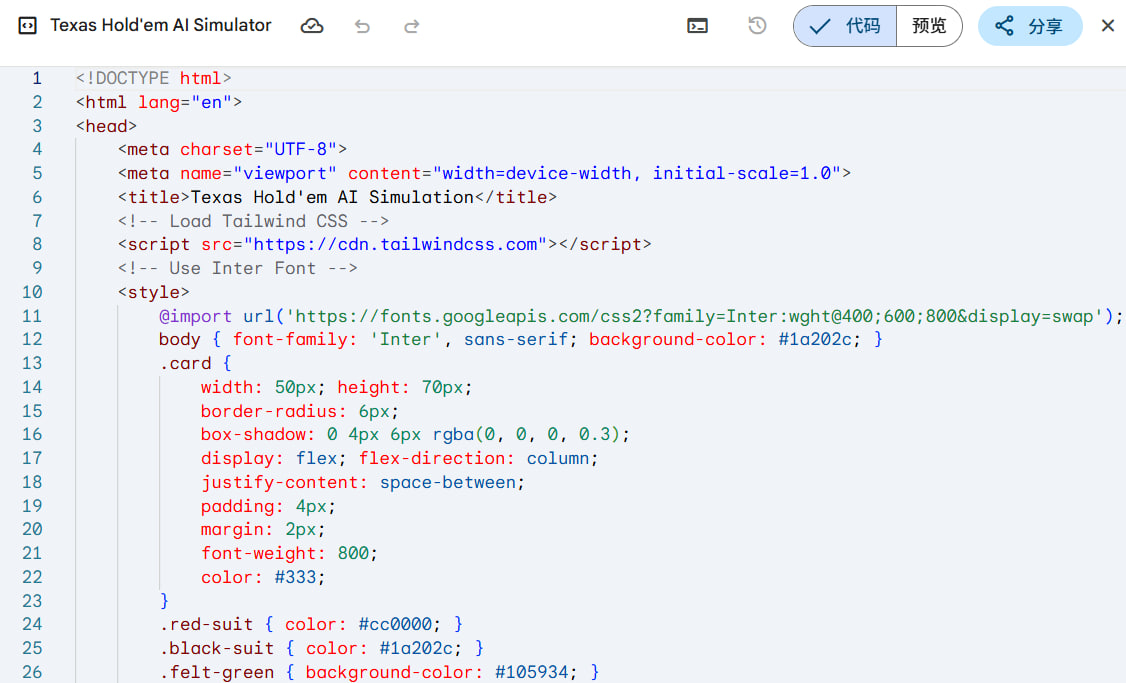The width and height of the screenshot is (1126, 683).
Task: Click the #105934 felt-green color value
Action: [x=537, y=672]
